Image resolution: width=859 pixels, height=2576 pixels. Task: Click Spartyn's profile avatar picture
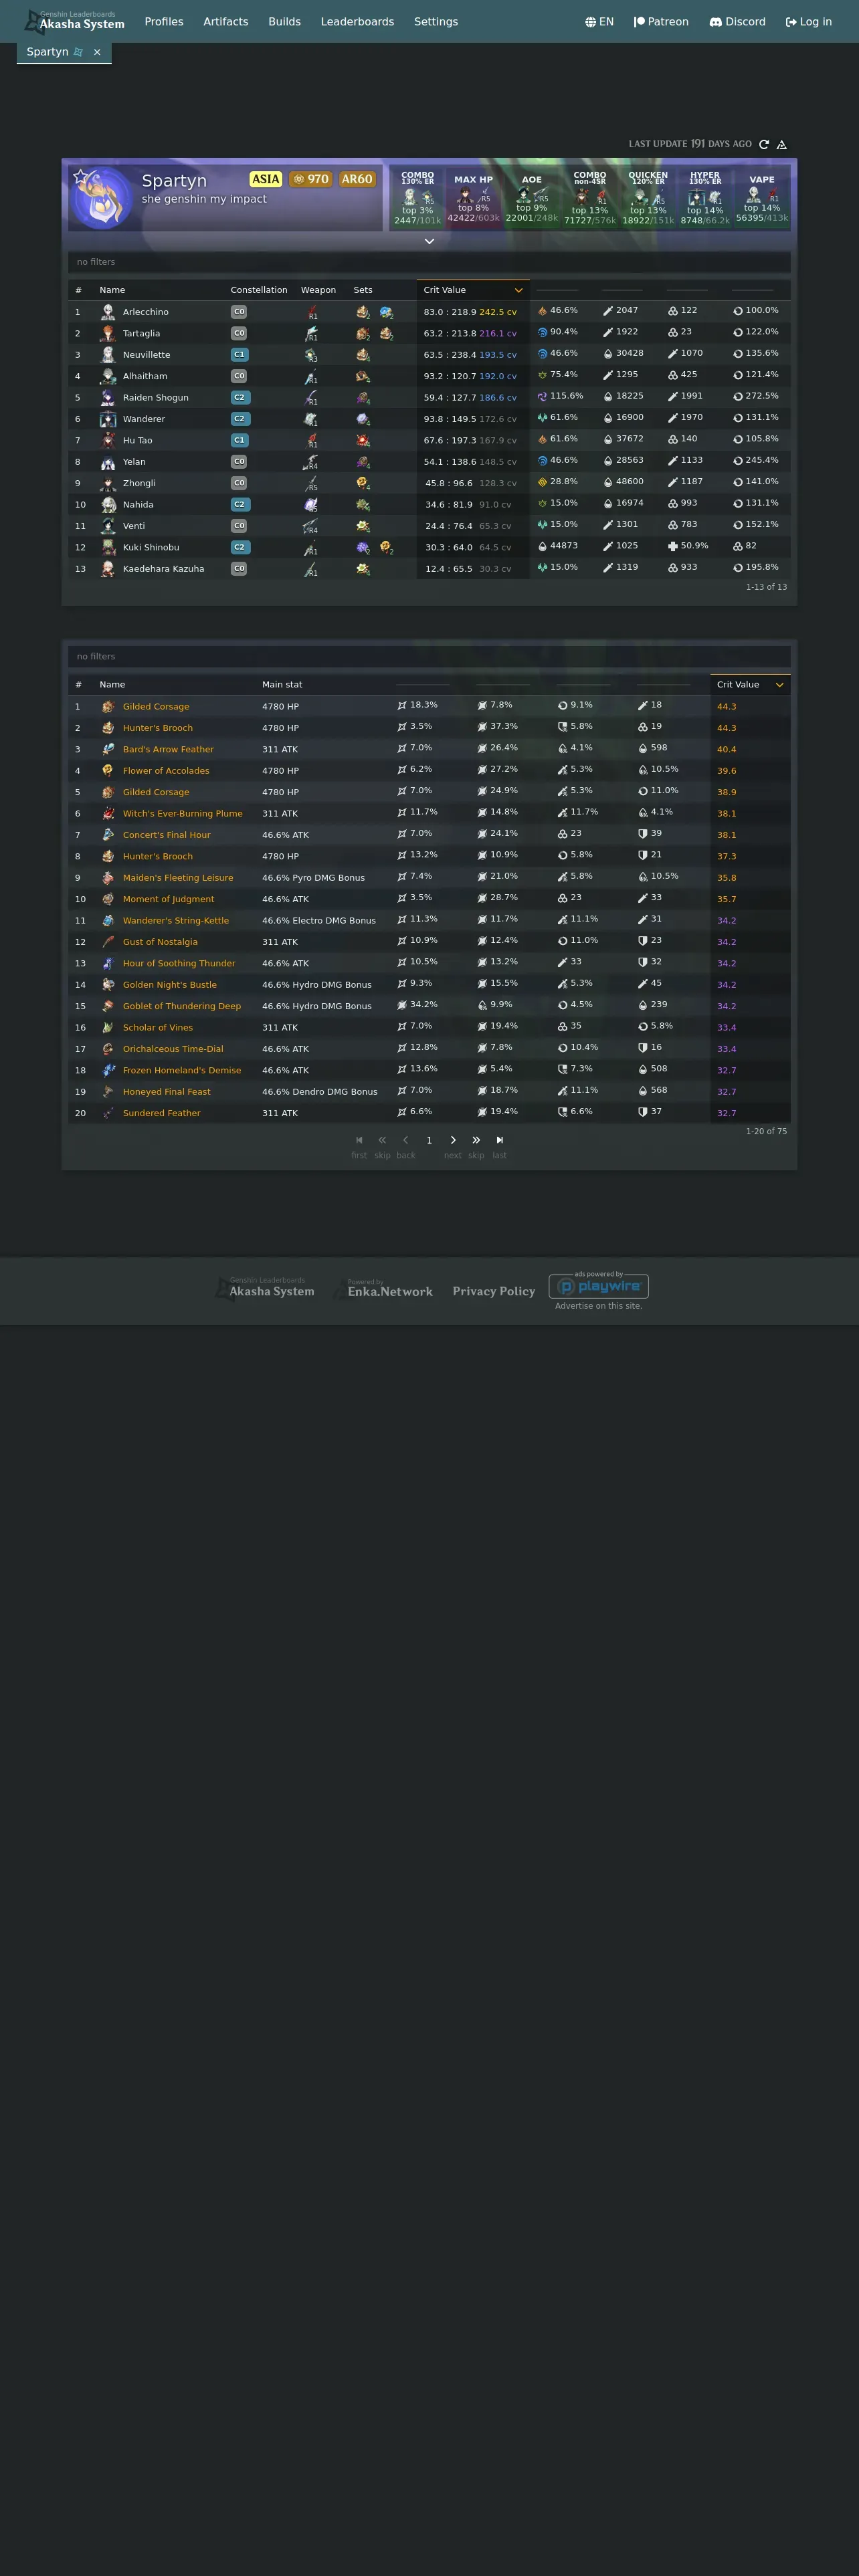coord(103,198)
